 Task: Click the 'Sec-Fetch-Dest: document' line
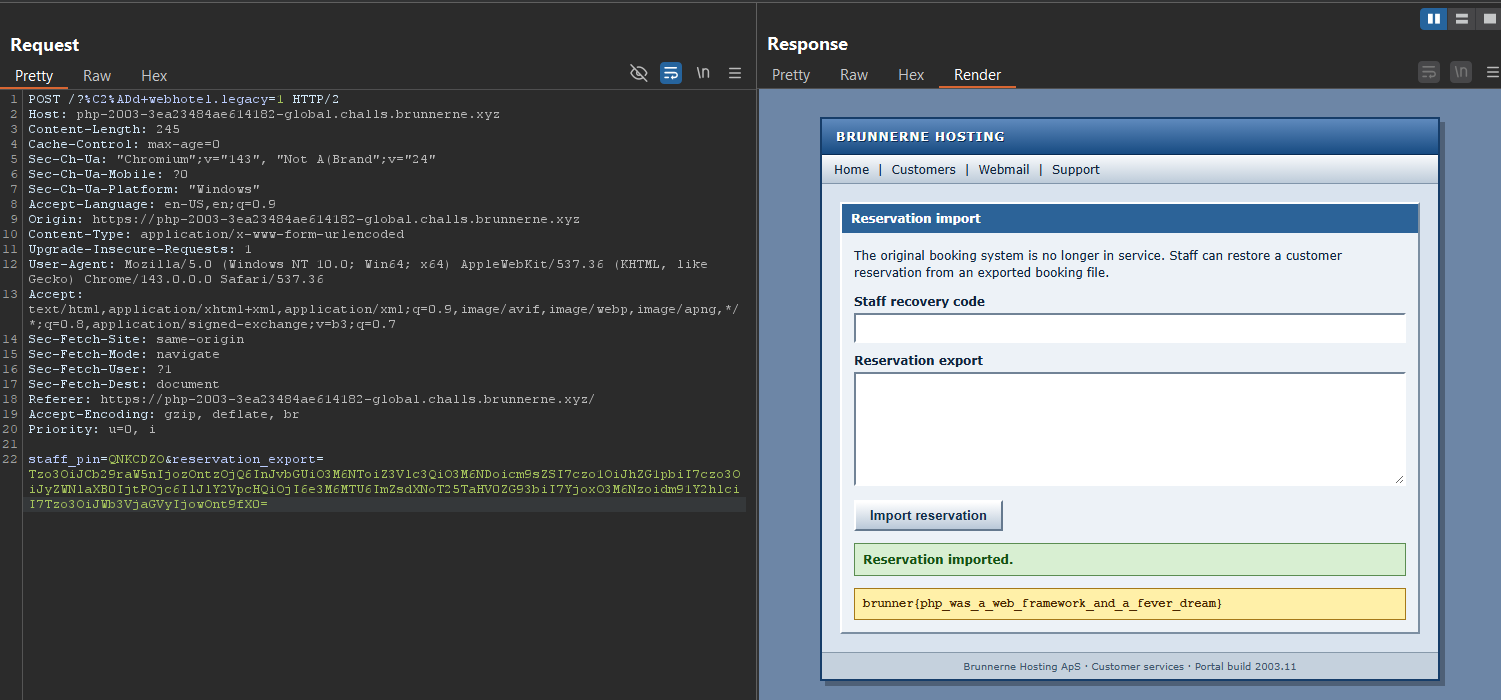click(124, 384)
